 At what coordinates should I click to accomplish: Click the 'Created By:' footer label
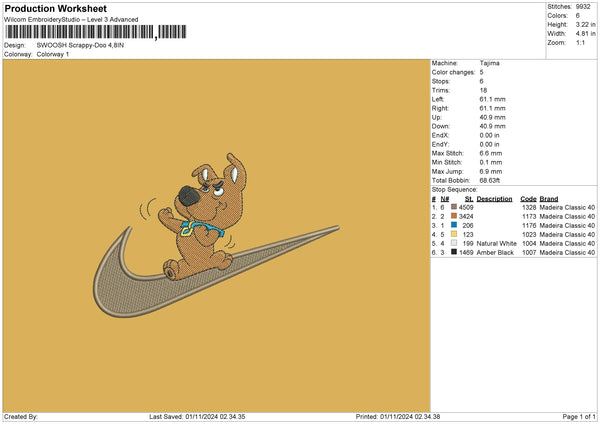click(x=21, y=416)
